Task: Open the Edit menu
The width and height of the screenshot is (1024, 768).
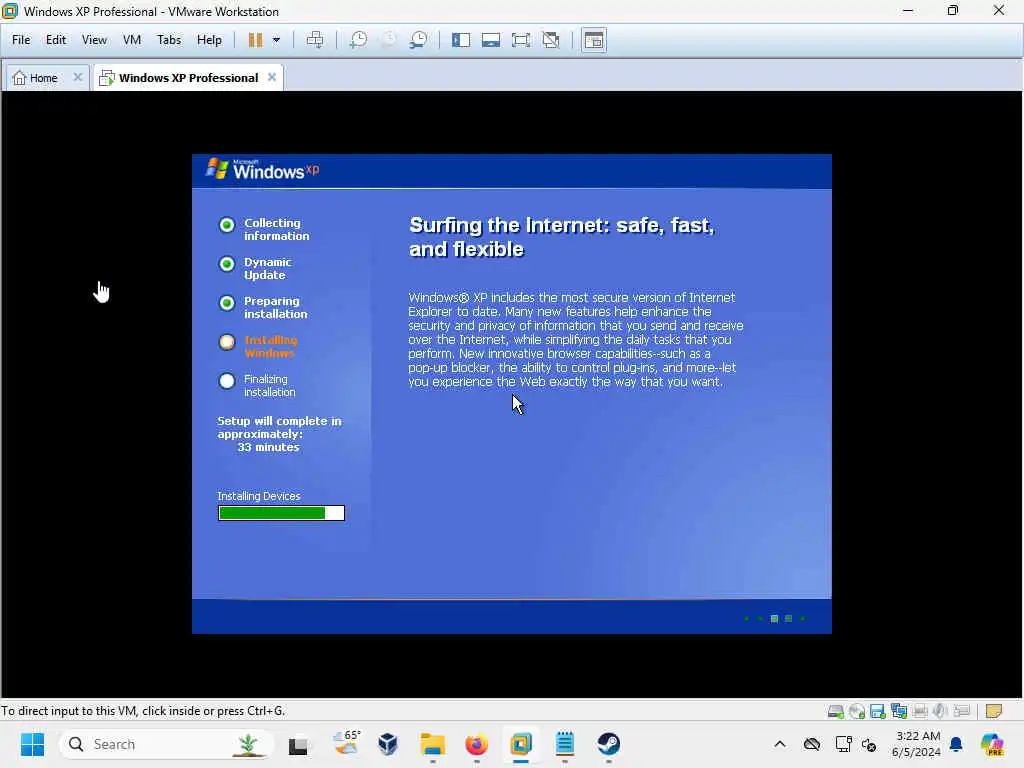Action: (x=56, y=40)
